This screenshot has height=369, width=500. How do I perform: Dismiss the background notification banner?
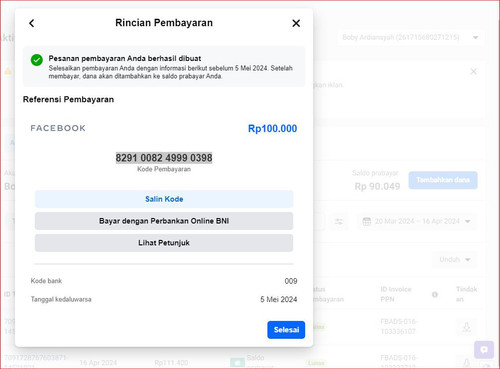[473, 71]
